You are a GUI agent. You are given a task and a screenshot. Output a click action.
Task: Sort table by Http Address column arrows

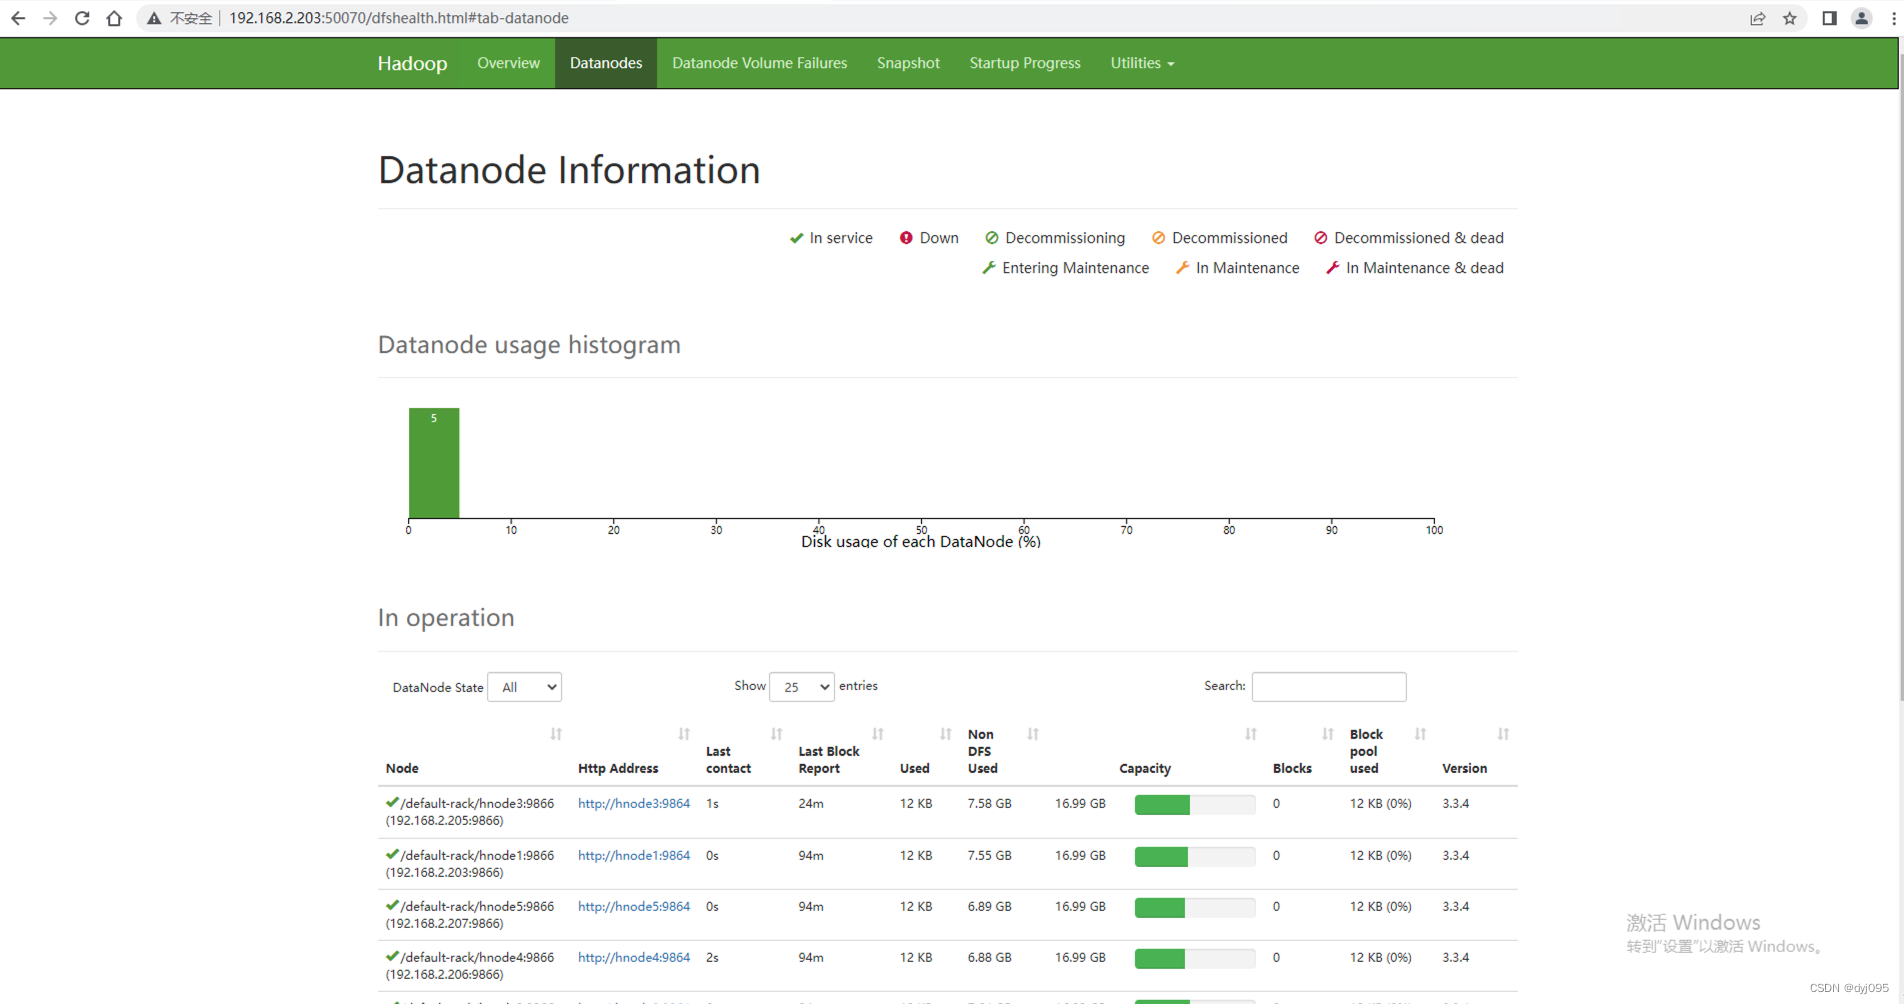684,734
